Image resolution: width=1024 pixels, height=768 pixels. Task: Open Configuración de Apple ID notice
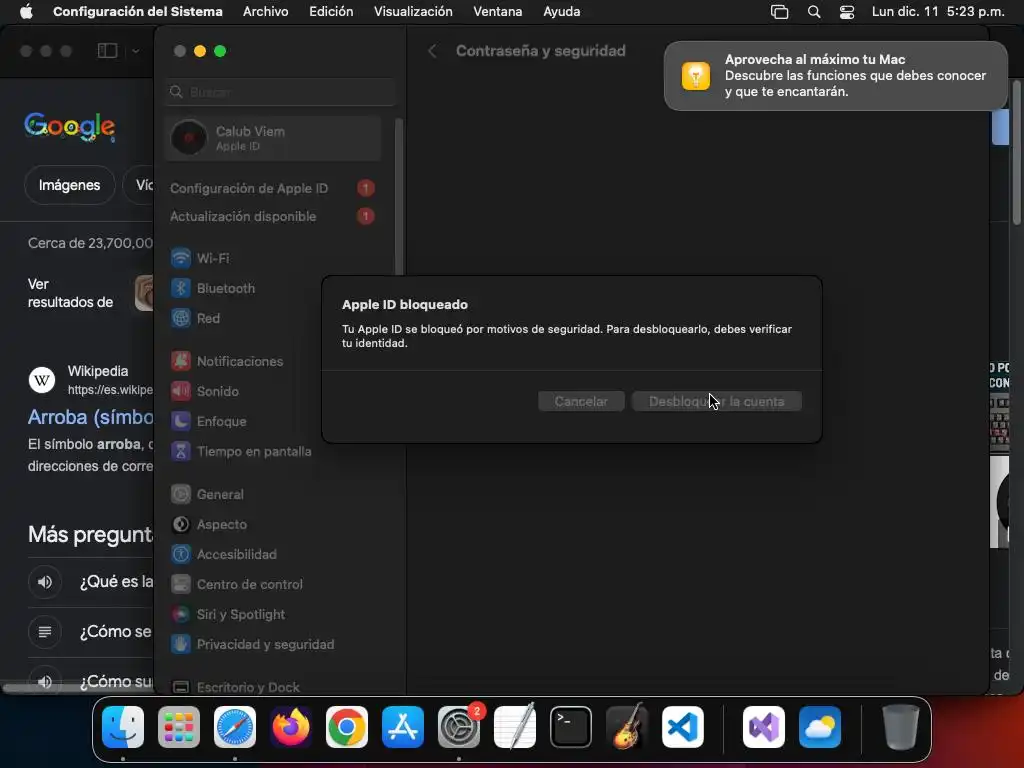(x=273, y=188)
